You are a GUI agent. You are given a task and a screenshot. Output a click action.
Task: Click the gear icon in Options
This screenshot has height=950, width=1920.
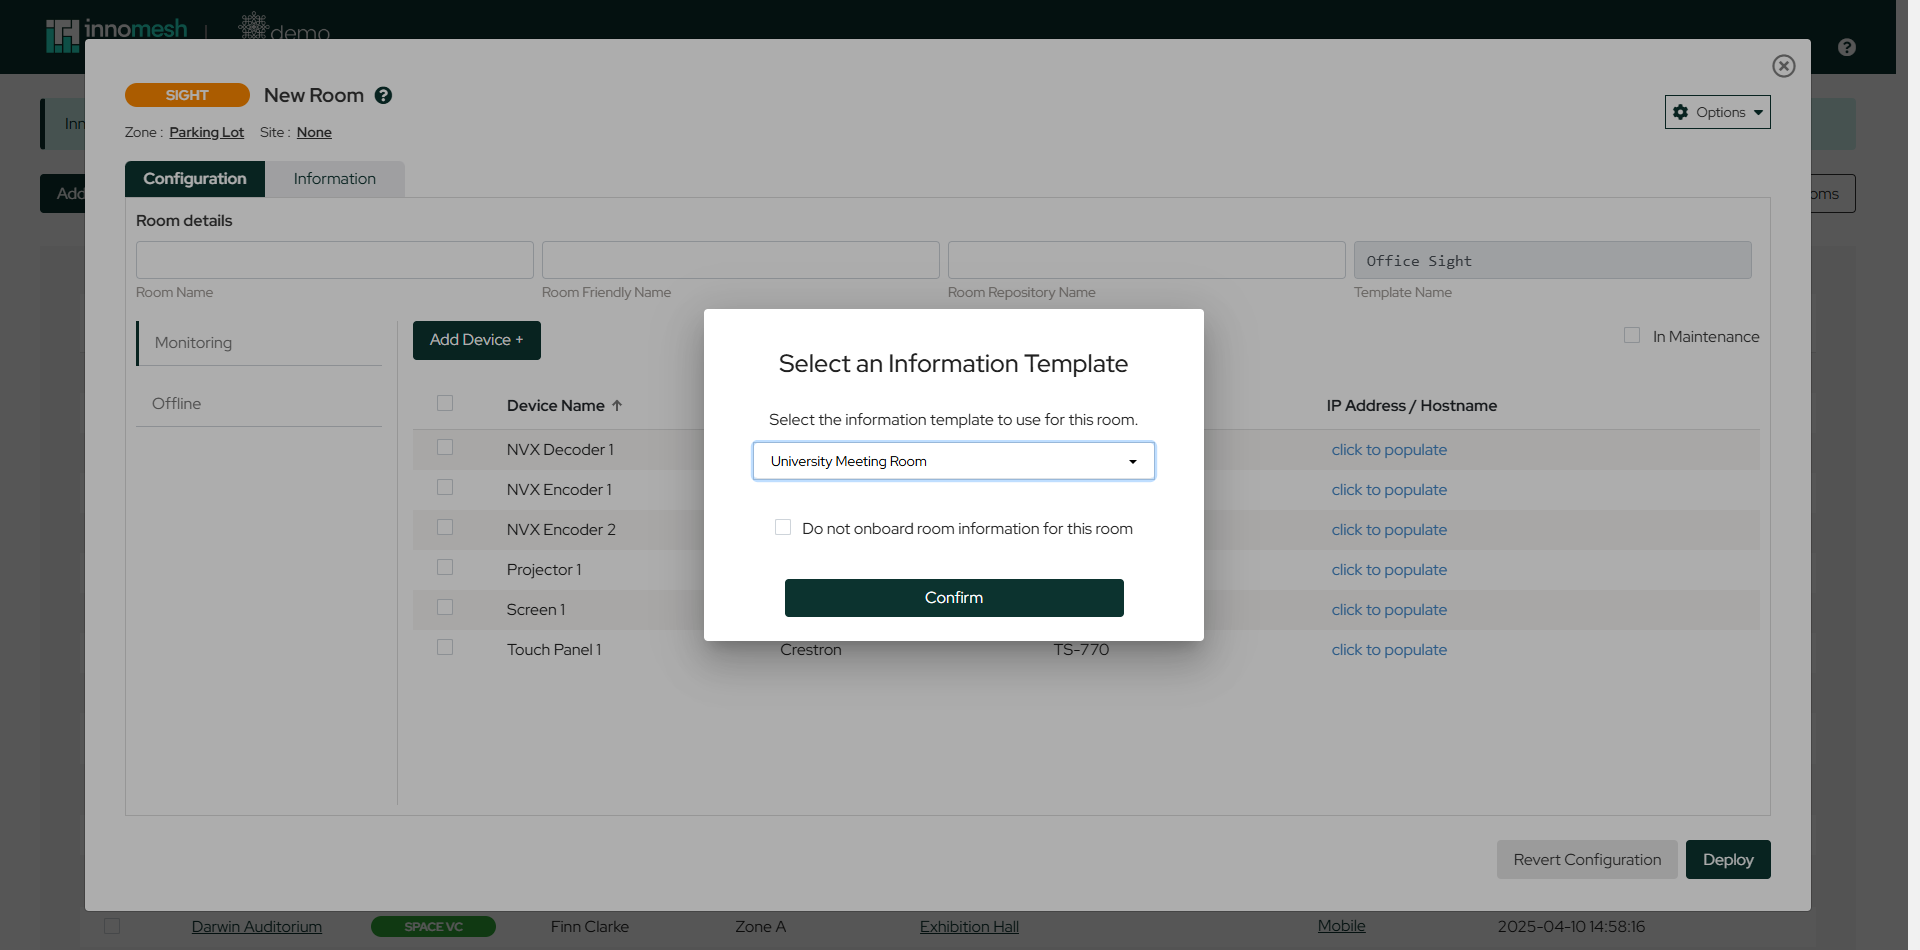(x=1680, y=112)
